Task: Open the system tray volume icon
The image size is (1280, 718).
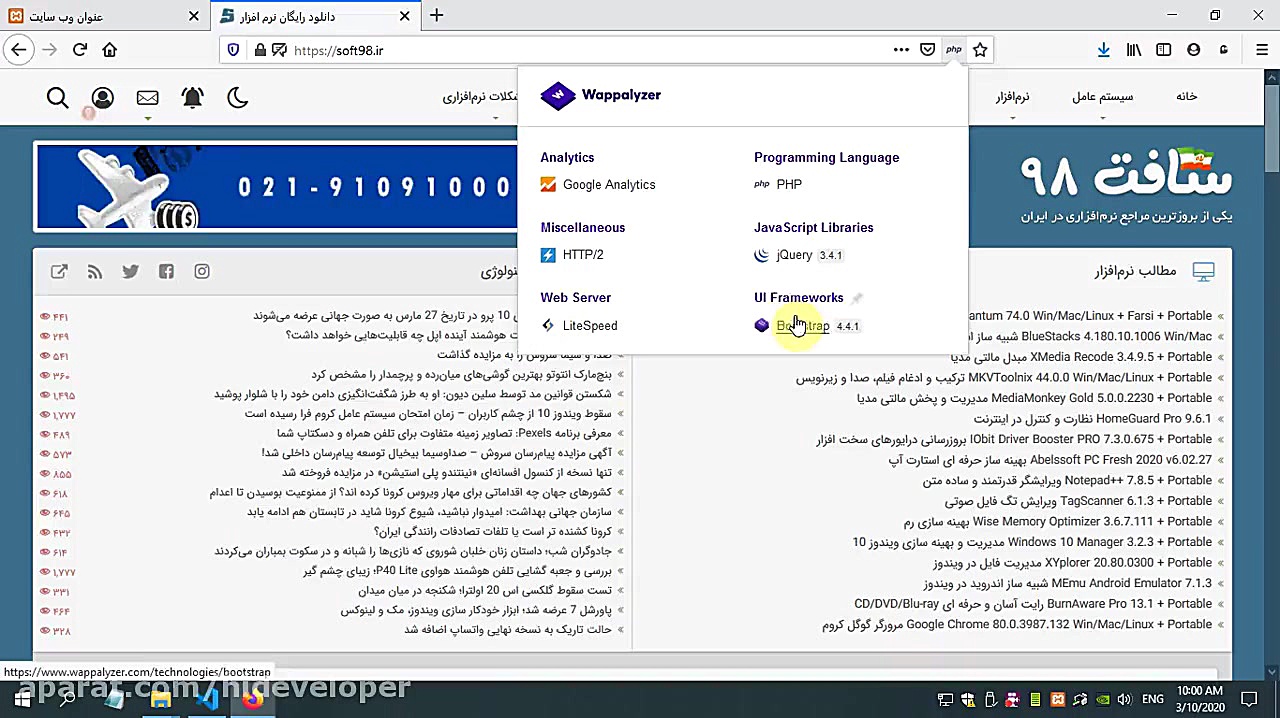Action: click(x=1124, y=699)
